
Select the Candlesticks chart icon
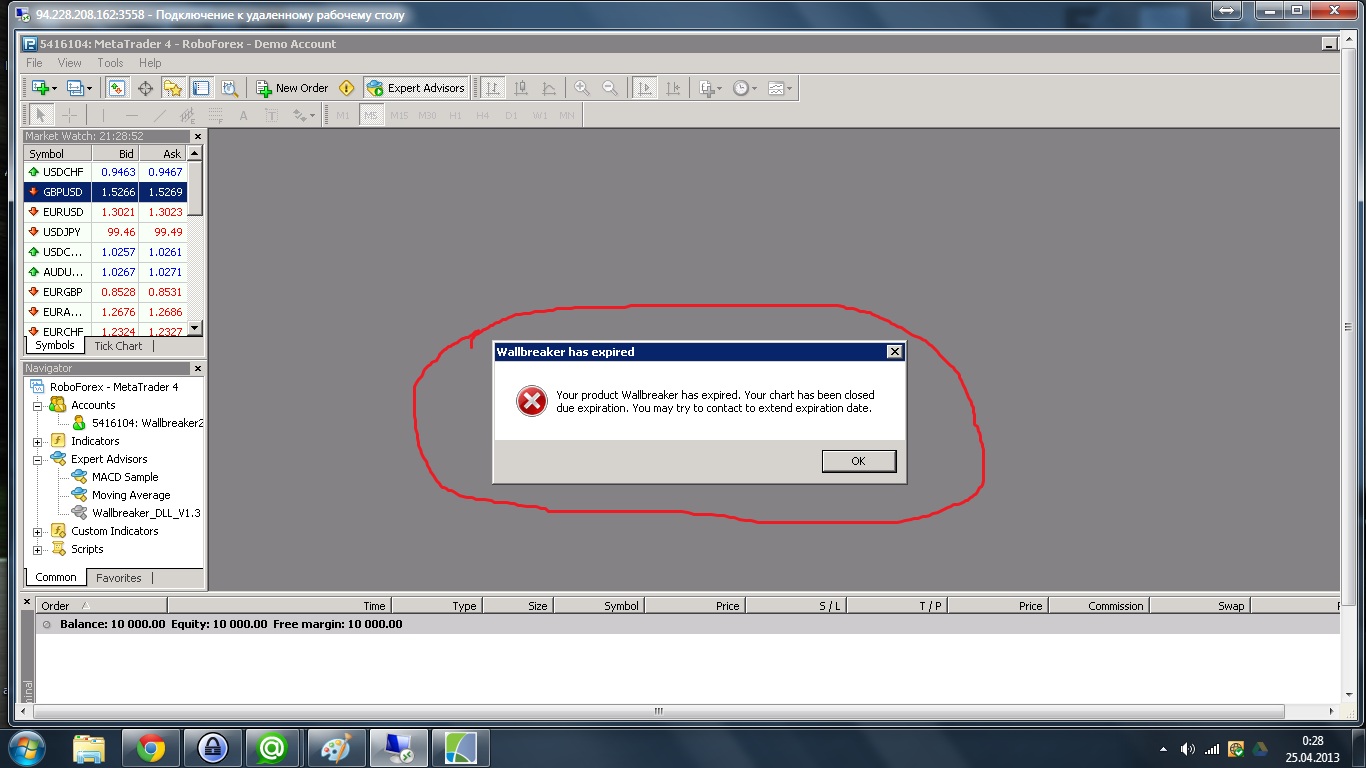pos(521,88)
